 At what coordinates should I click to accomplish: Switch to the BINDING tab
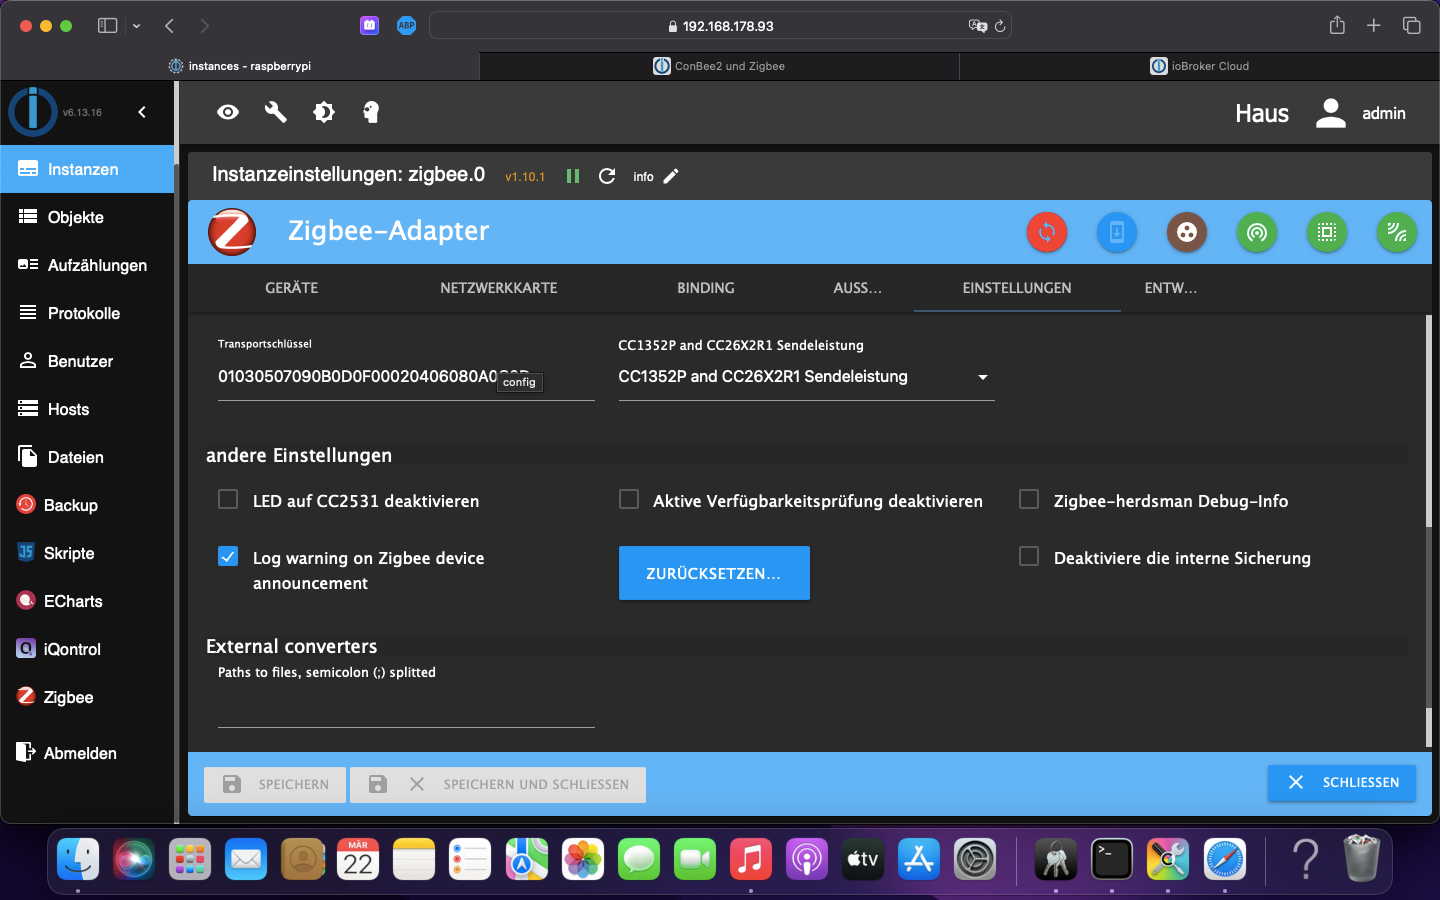click(x=706, y=288)
